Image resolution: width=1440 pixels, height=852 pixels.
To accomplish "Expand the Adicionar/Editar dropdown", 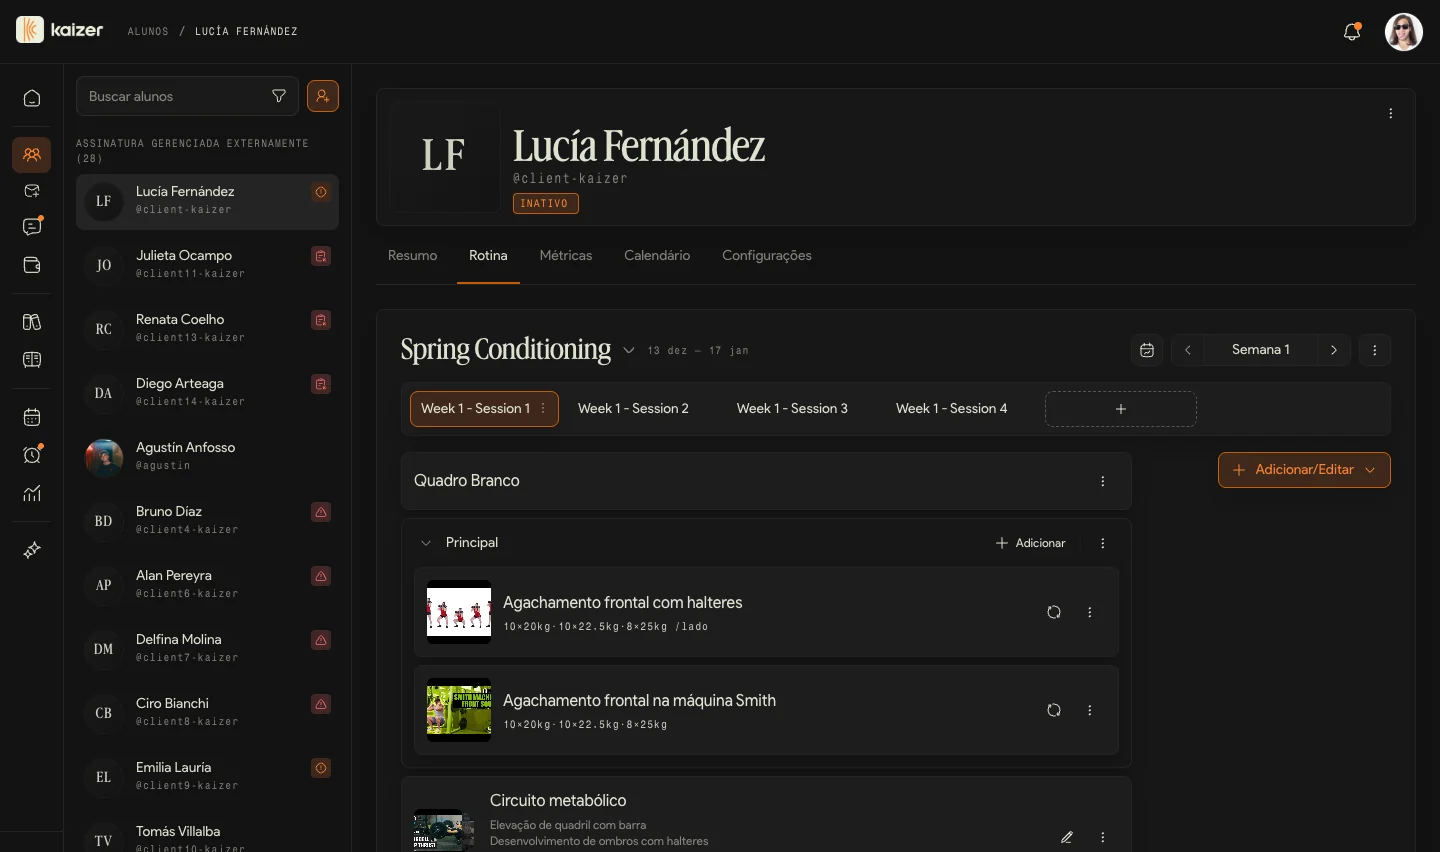I will (x=1304, y=470).
